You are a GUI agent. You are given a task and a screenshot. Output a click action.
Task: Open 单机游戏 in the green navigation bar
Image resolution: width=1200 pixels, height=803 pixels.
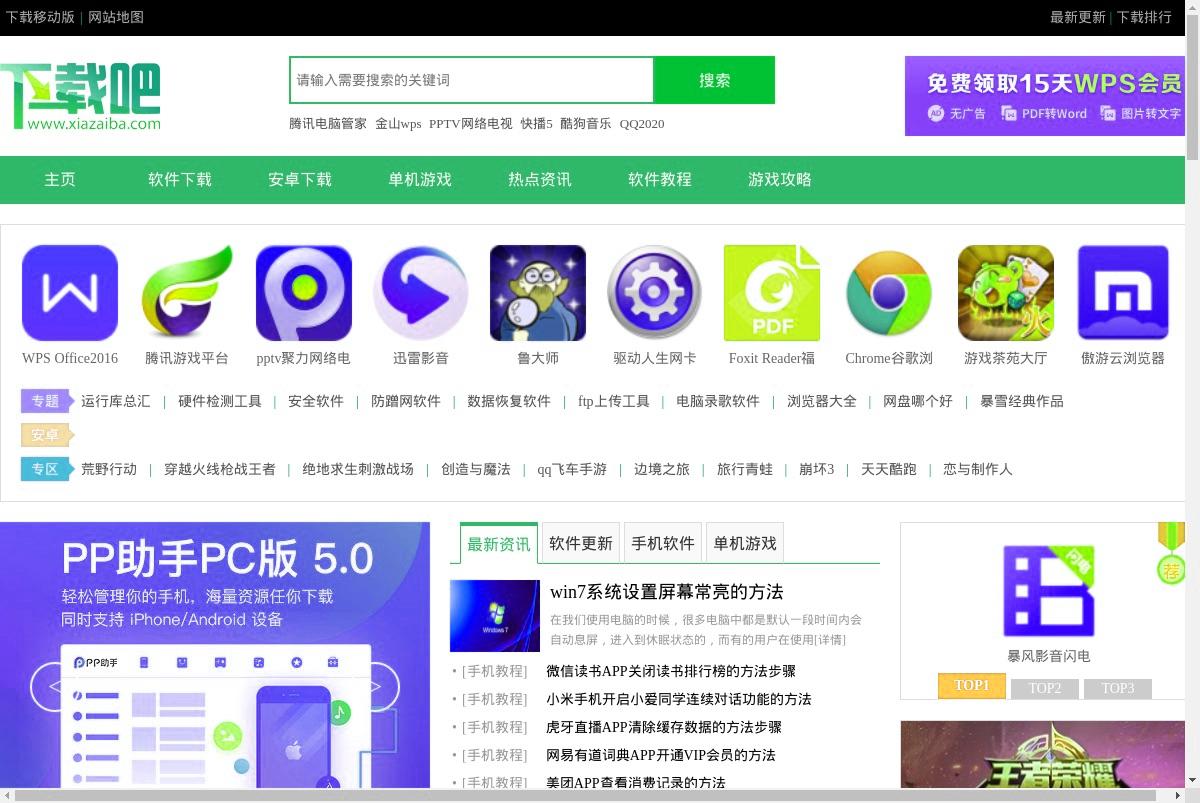pyautogui.click(x=420, y=180)
